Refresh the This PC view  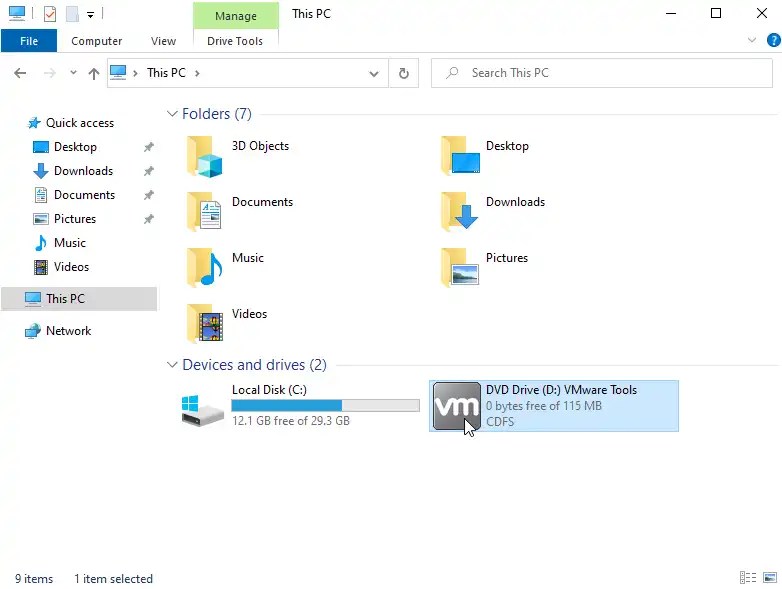click(403, 73)
